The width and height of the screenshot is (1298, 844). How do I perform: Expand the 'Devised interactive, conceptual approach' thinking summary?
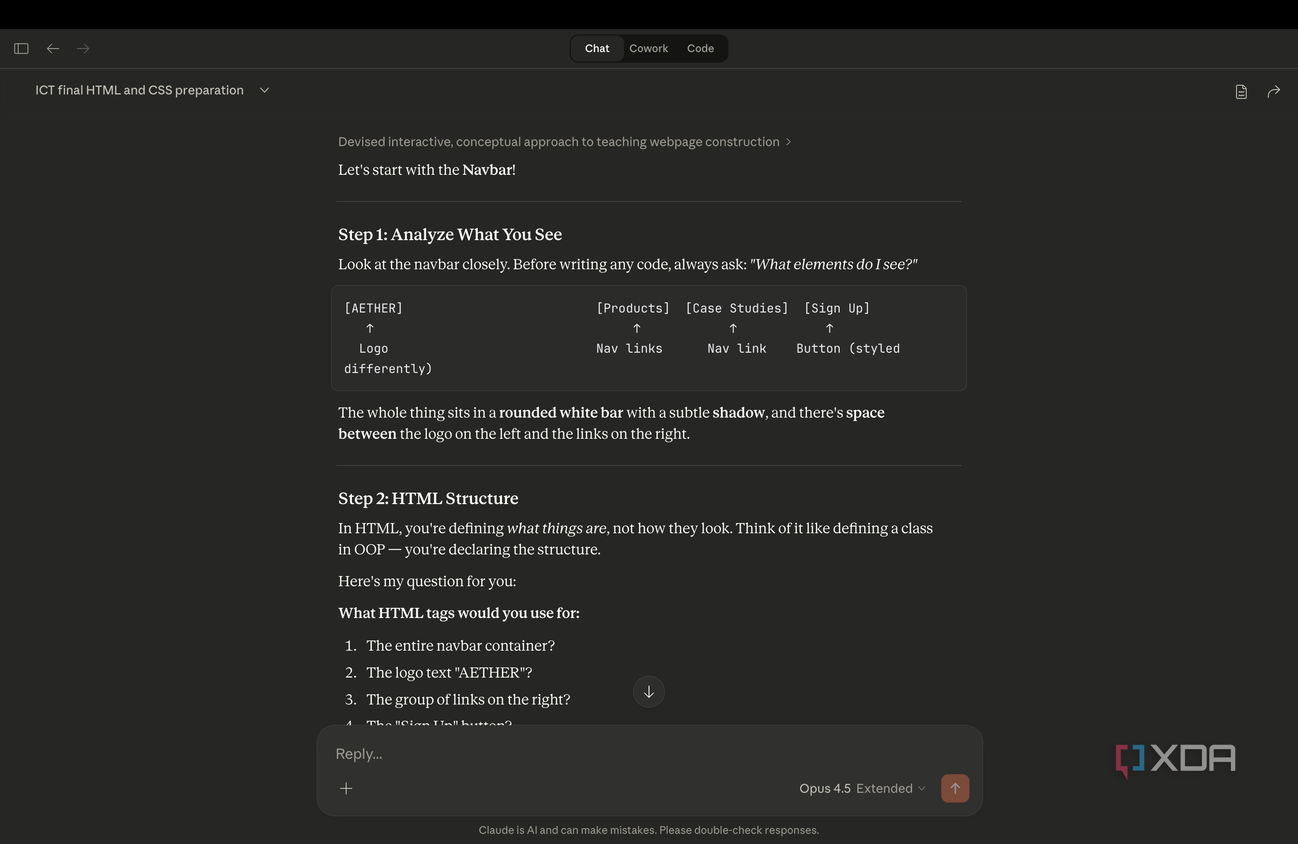coord(565,142)
